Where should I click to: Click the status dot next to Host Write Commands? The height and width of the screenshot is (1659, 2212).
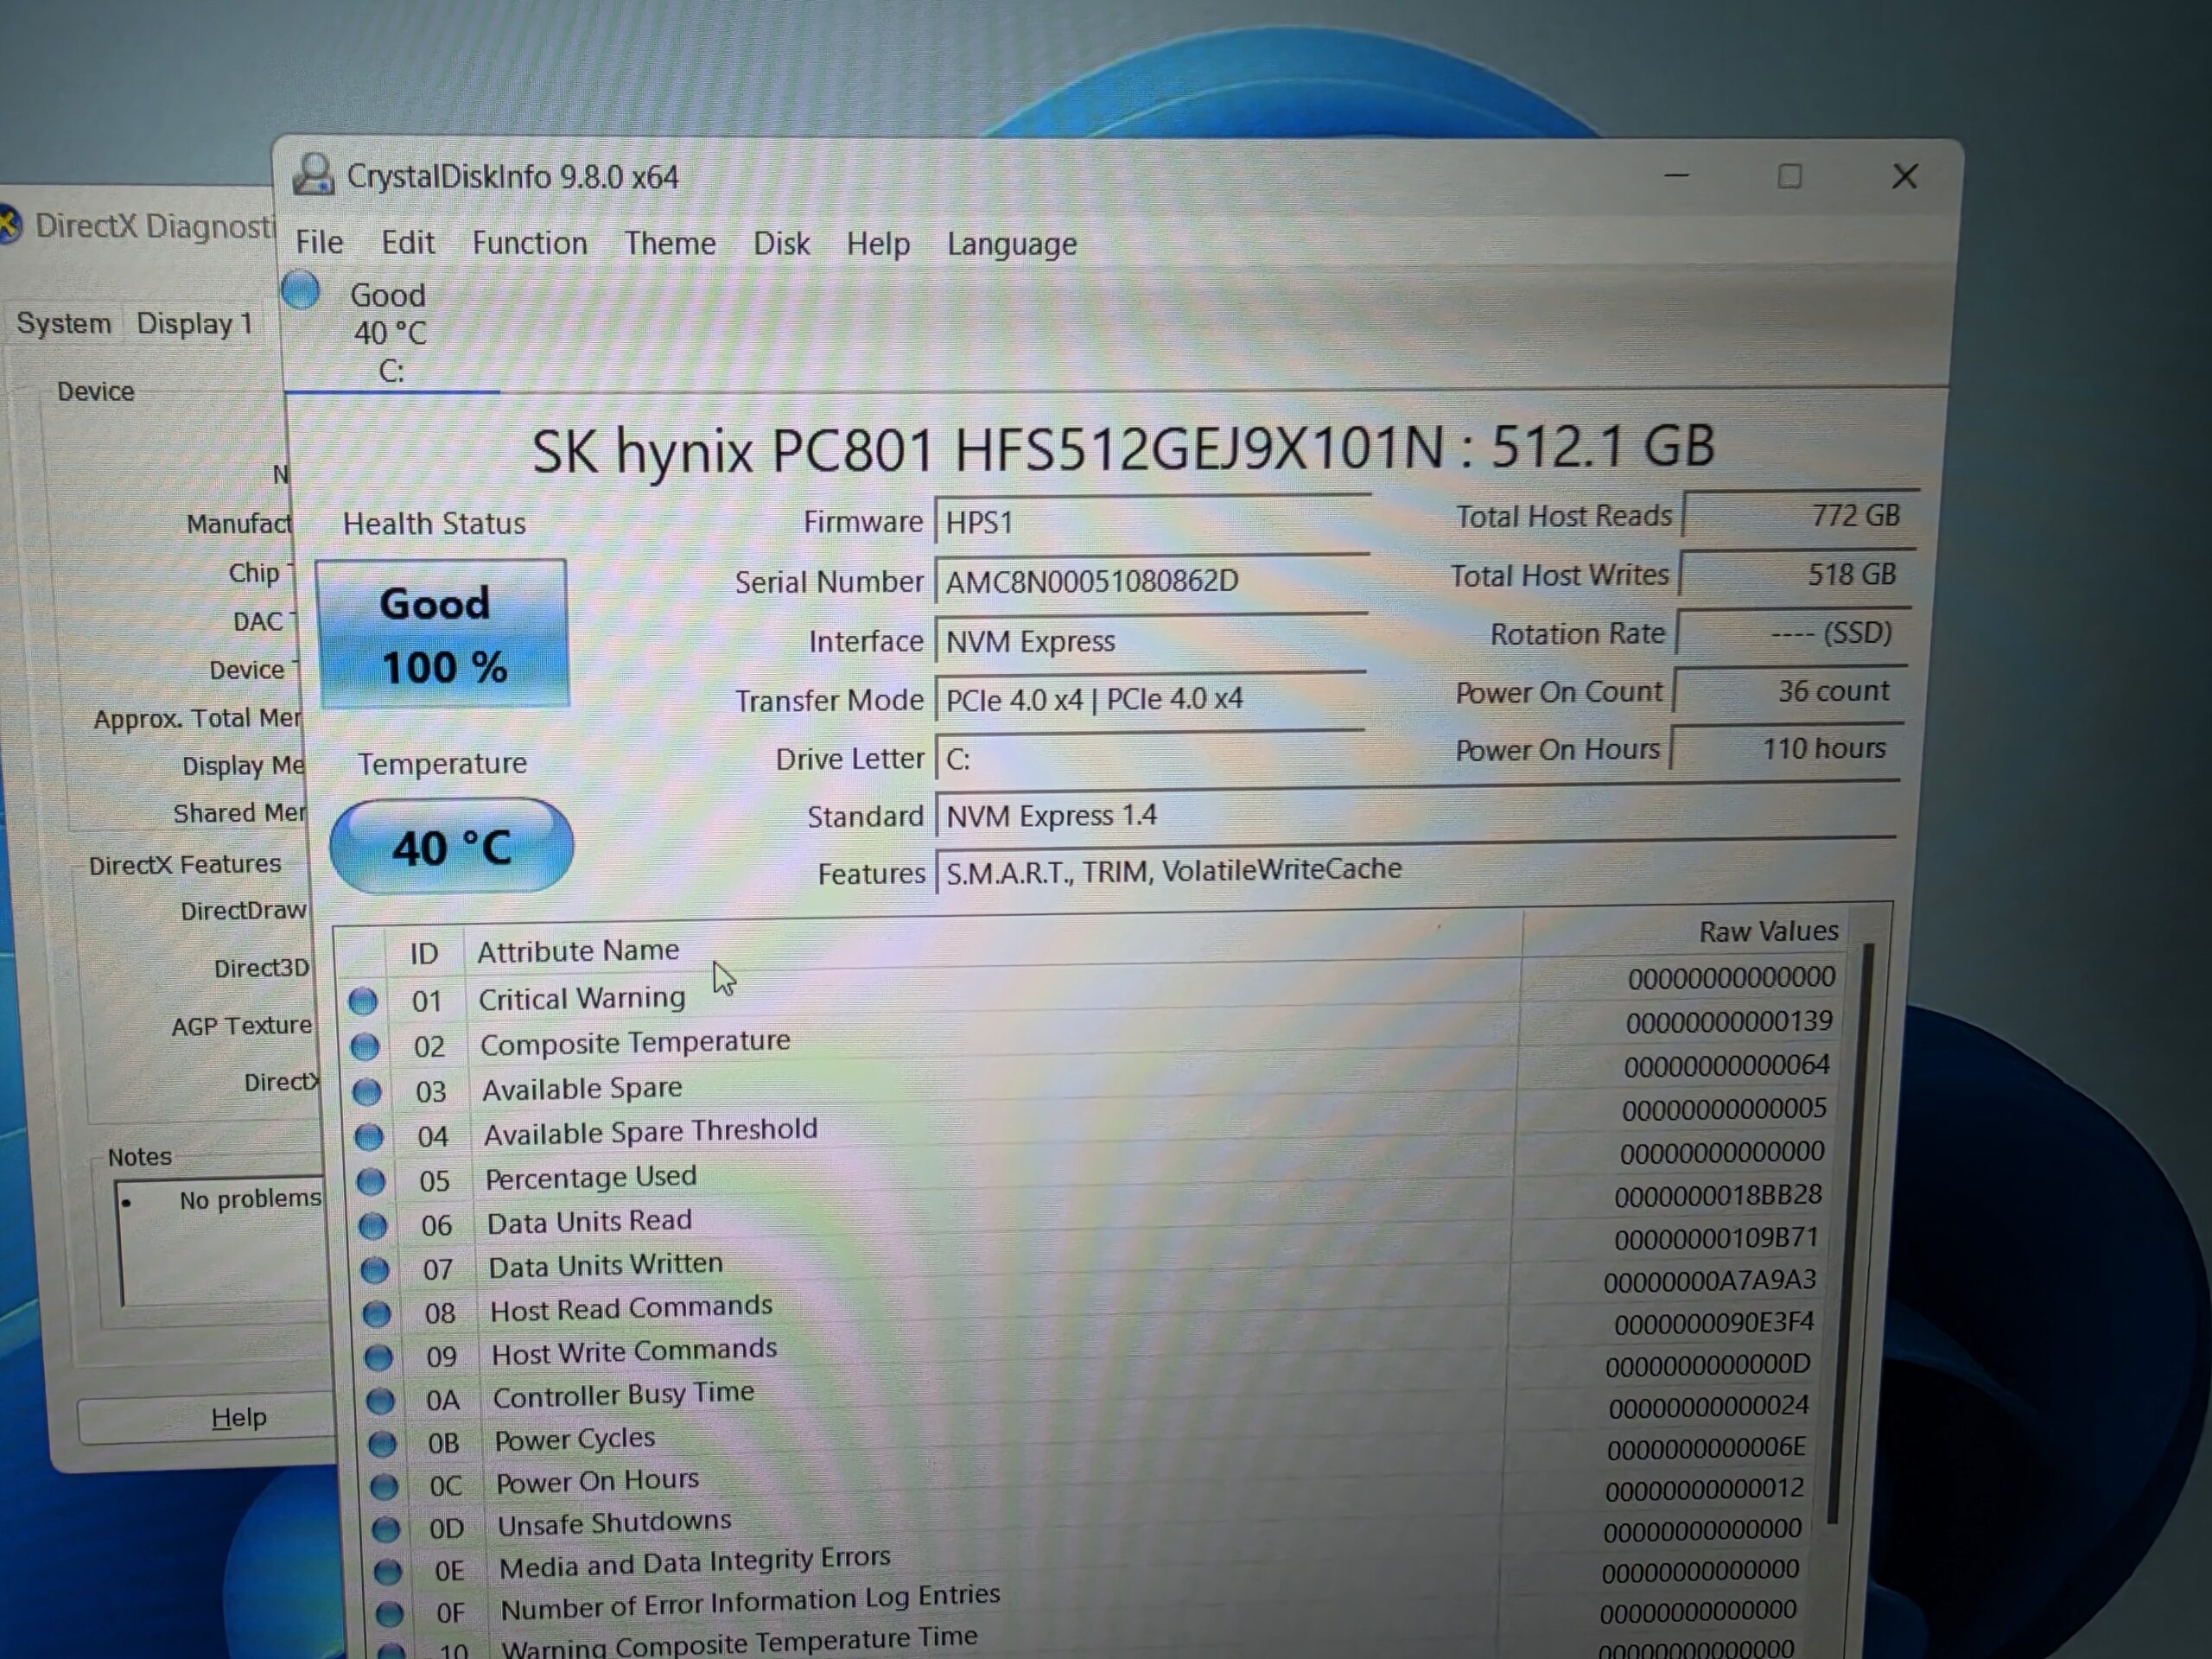[x=378, y=1358]
